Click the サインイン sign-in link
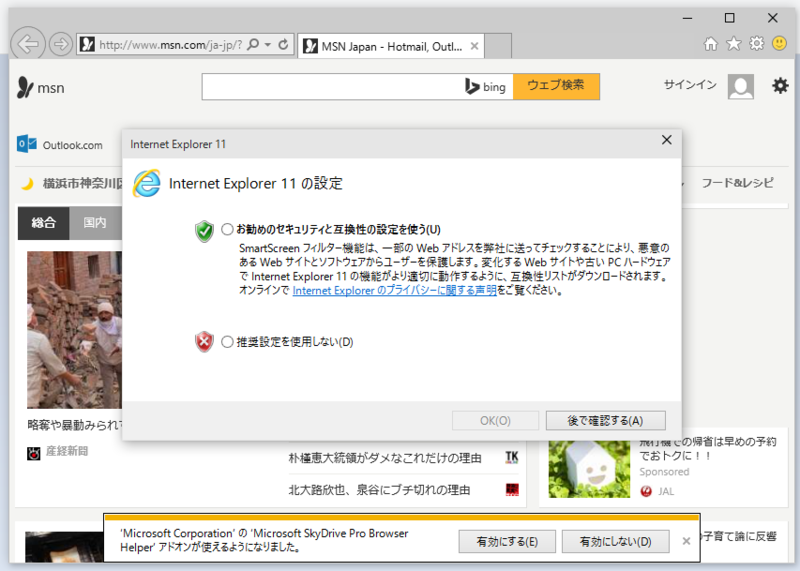The height and width of the screenshot is (571, 800). (690, 85)
